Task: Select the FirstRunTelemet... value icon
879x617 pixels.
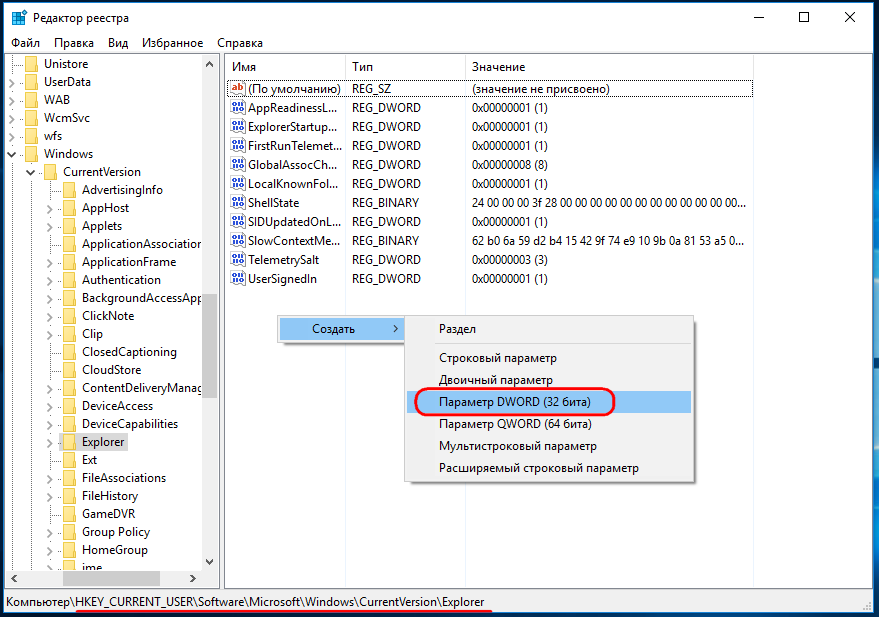Action: [x=238, y=146]
